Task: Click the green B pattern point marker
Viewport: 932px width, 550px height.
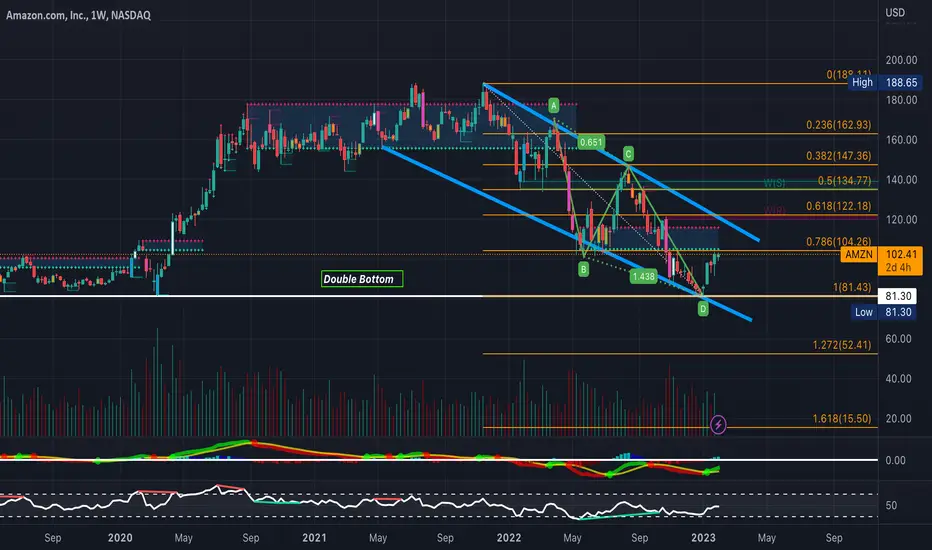Action: click(584, 269)
